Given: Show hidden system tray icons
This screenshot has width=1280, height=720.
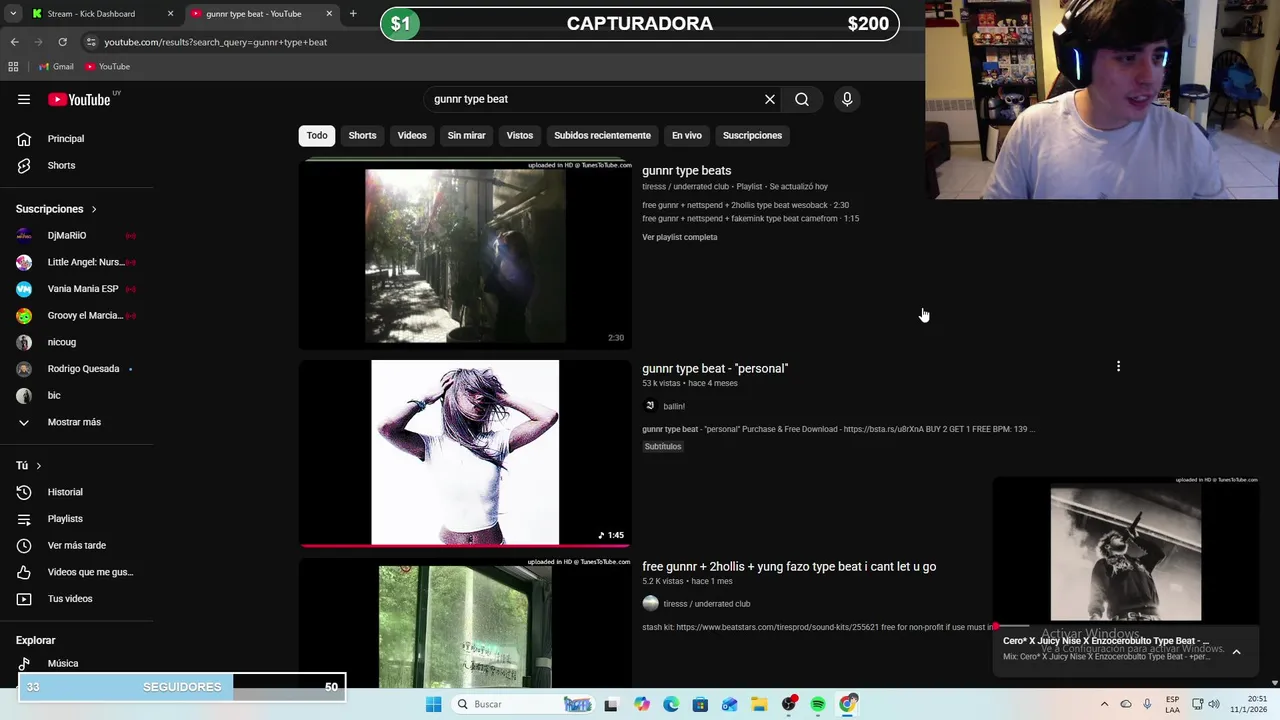Looking at the screenshot, I should click(x=1104, y=704).
